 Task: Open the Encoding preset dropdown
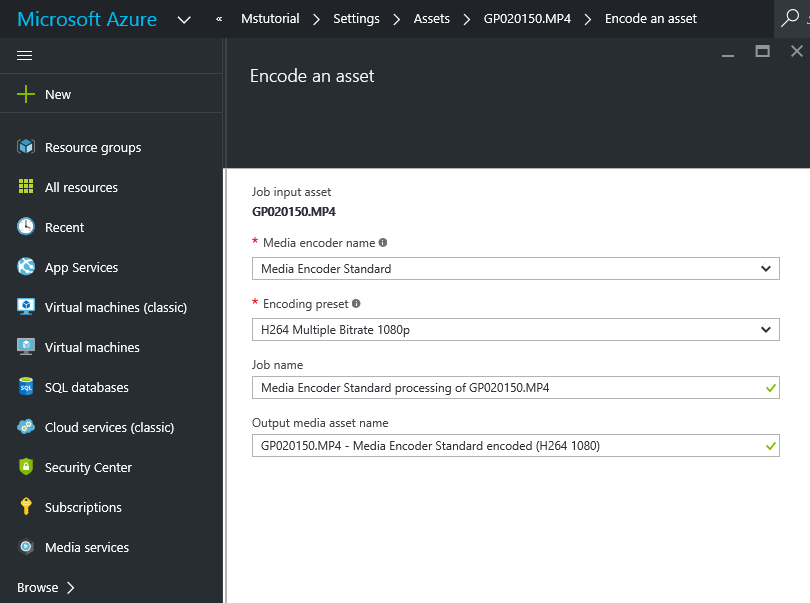pos(516,330)
